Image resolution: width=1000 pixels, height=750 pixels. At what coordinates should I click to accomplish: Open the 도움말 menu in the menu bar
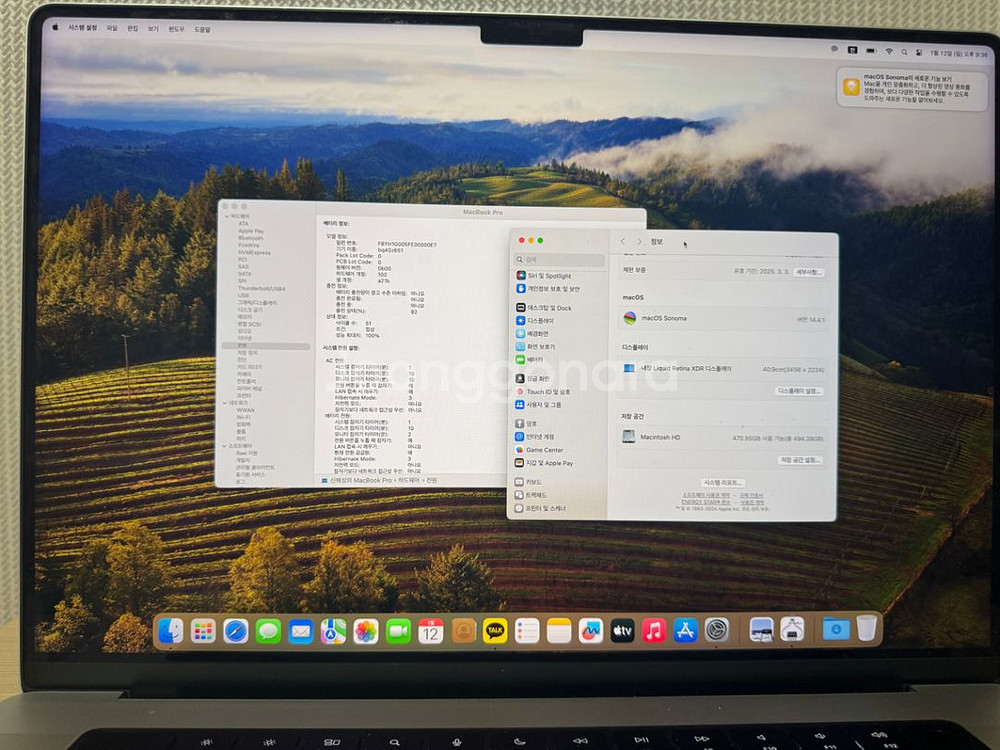(x=202, y=29)
